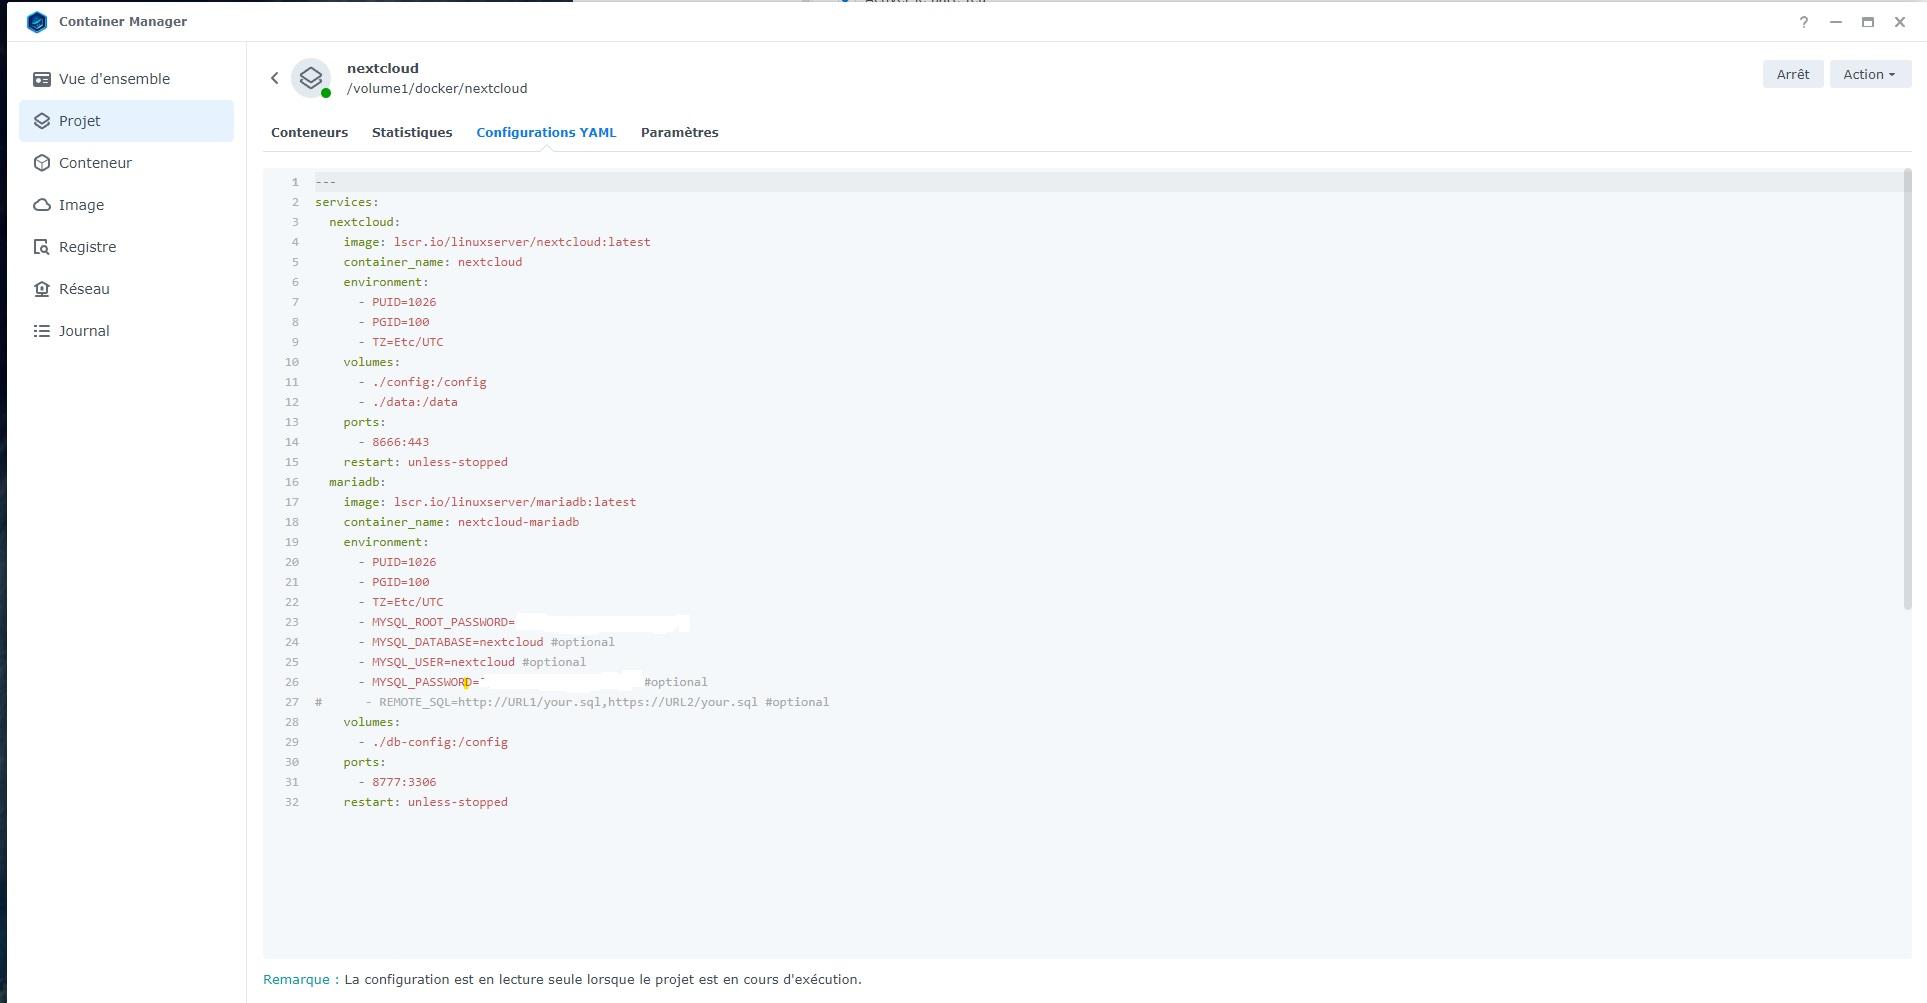Close the Container Manager window
The image size is (1927, 1003).
1899,22
